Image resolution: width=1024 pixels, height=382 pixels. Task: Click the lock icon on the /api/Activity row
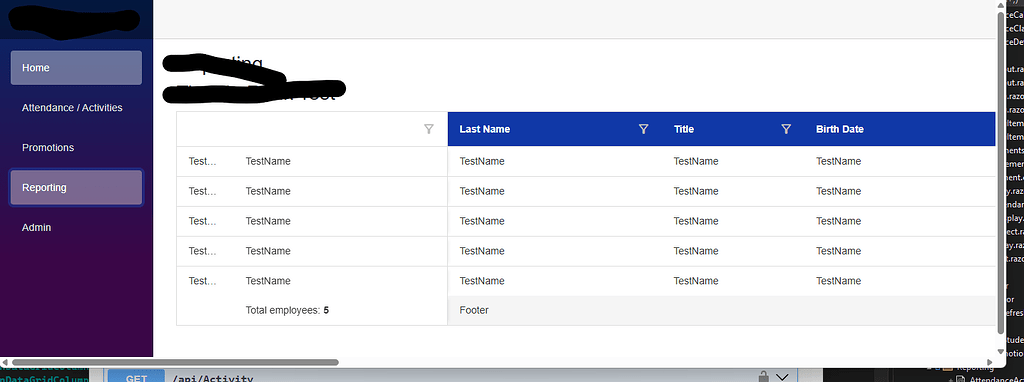pyautogui.click(x=763, y=377)
